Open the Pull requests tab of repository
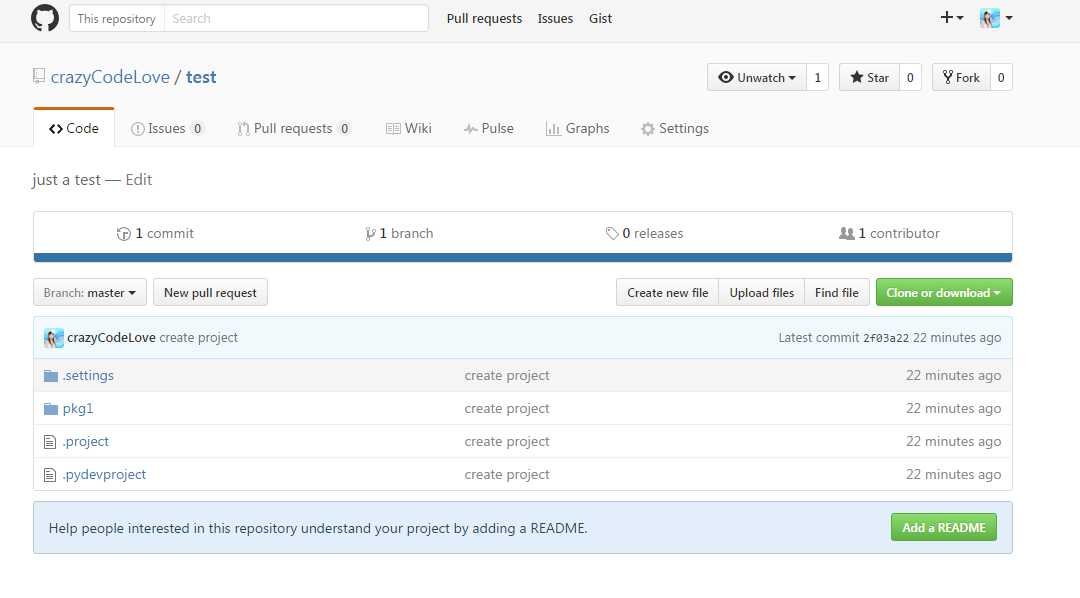This screenshot has width=1080, height=598. 293,128
